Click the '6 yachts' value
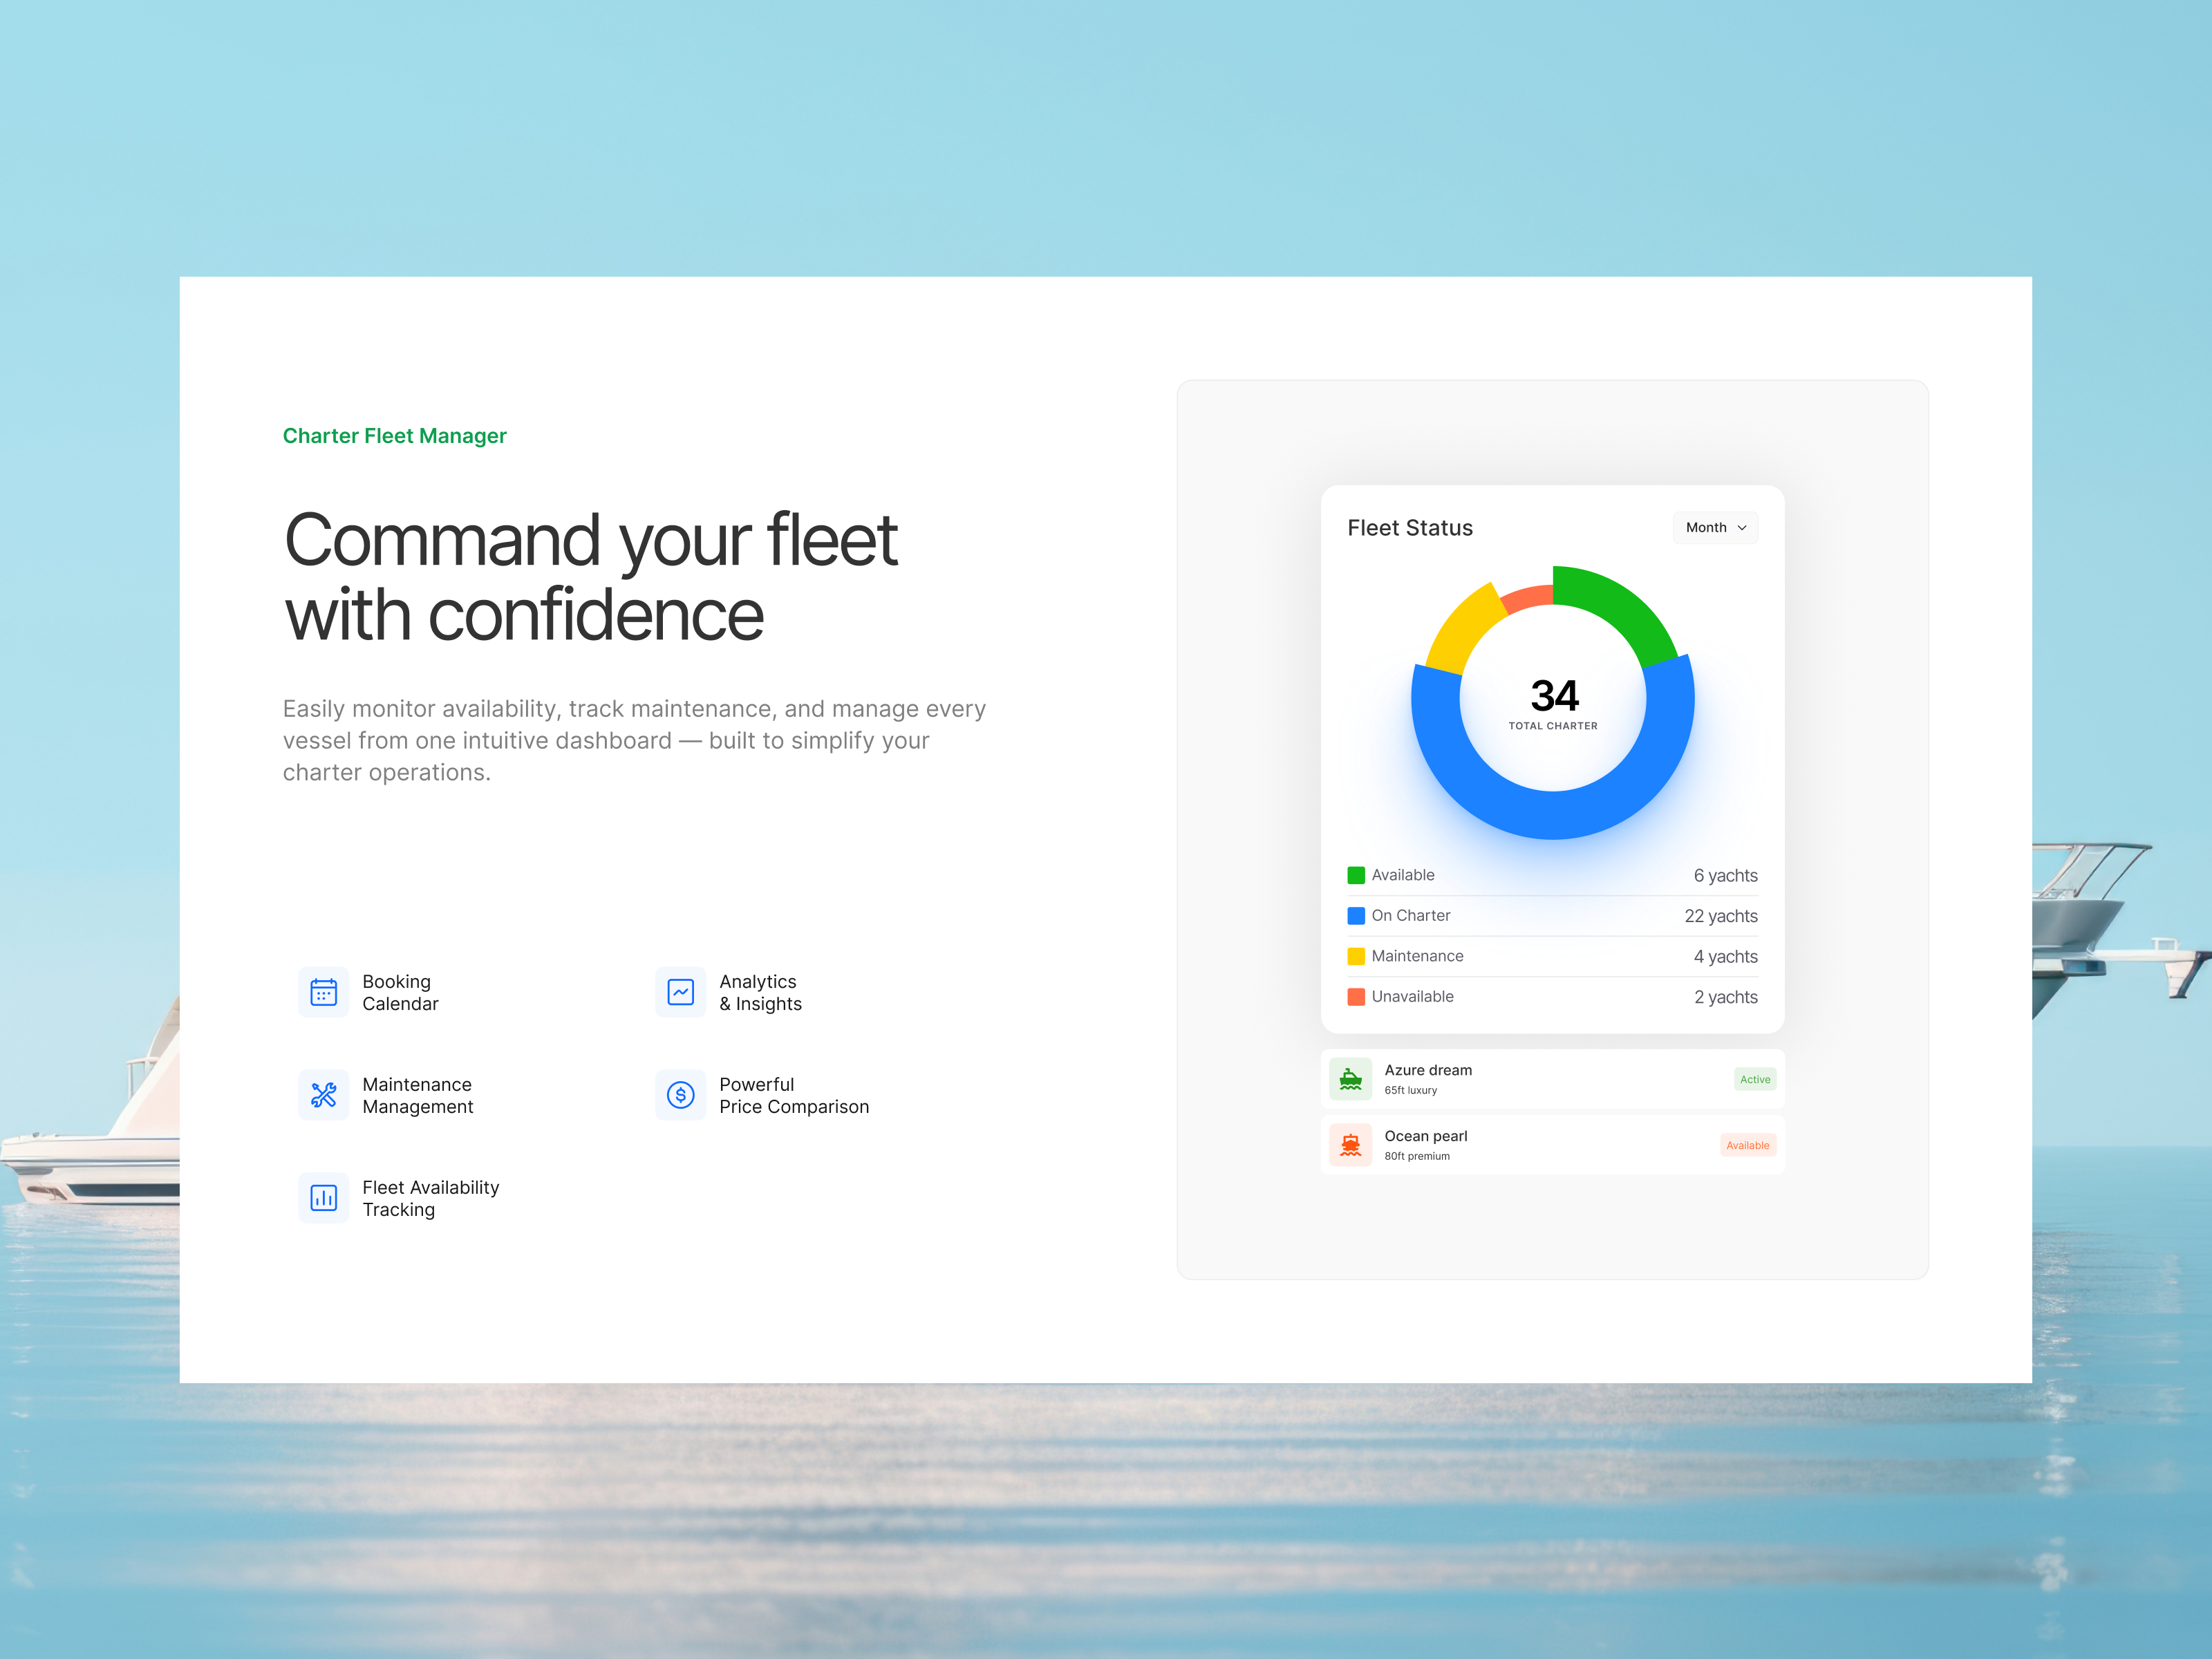 (x=1725, y=876)
